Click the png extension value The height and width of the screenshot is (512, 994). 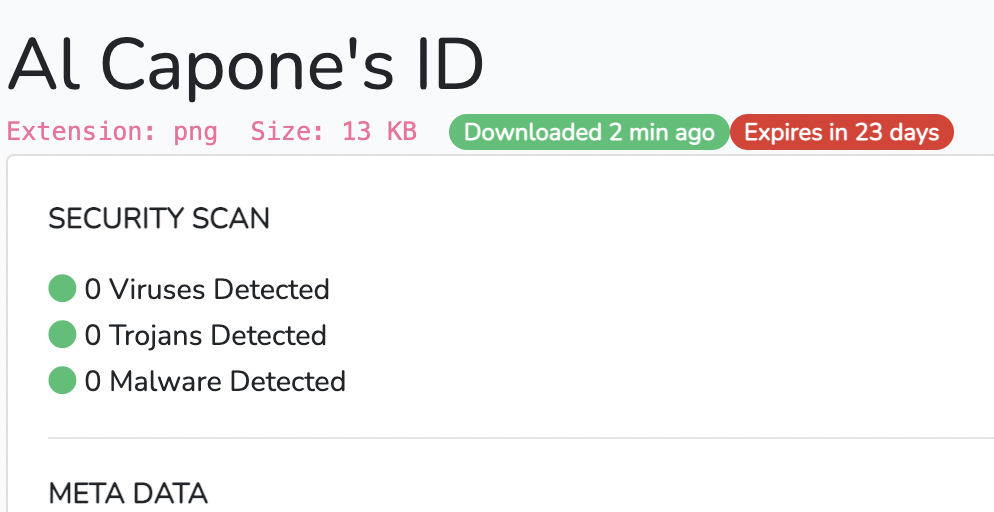point(196,133)
